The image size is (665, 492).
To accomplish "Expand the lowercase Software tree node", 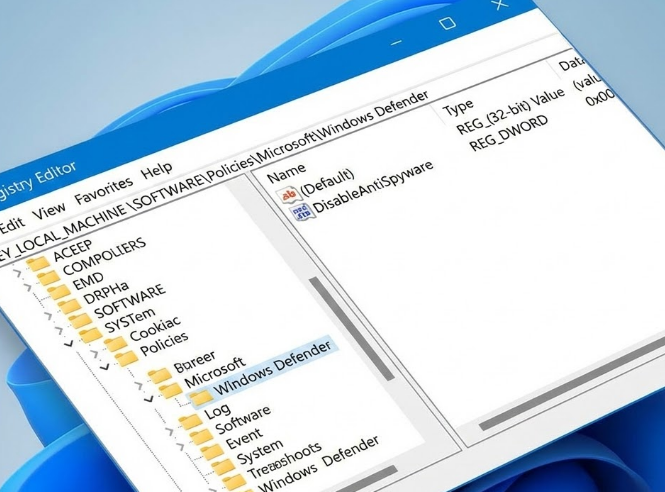I will [180, 446].
